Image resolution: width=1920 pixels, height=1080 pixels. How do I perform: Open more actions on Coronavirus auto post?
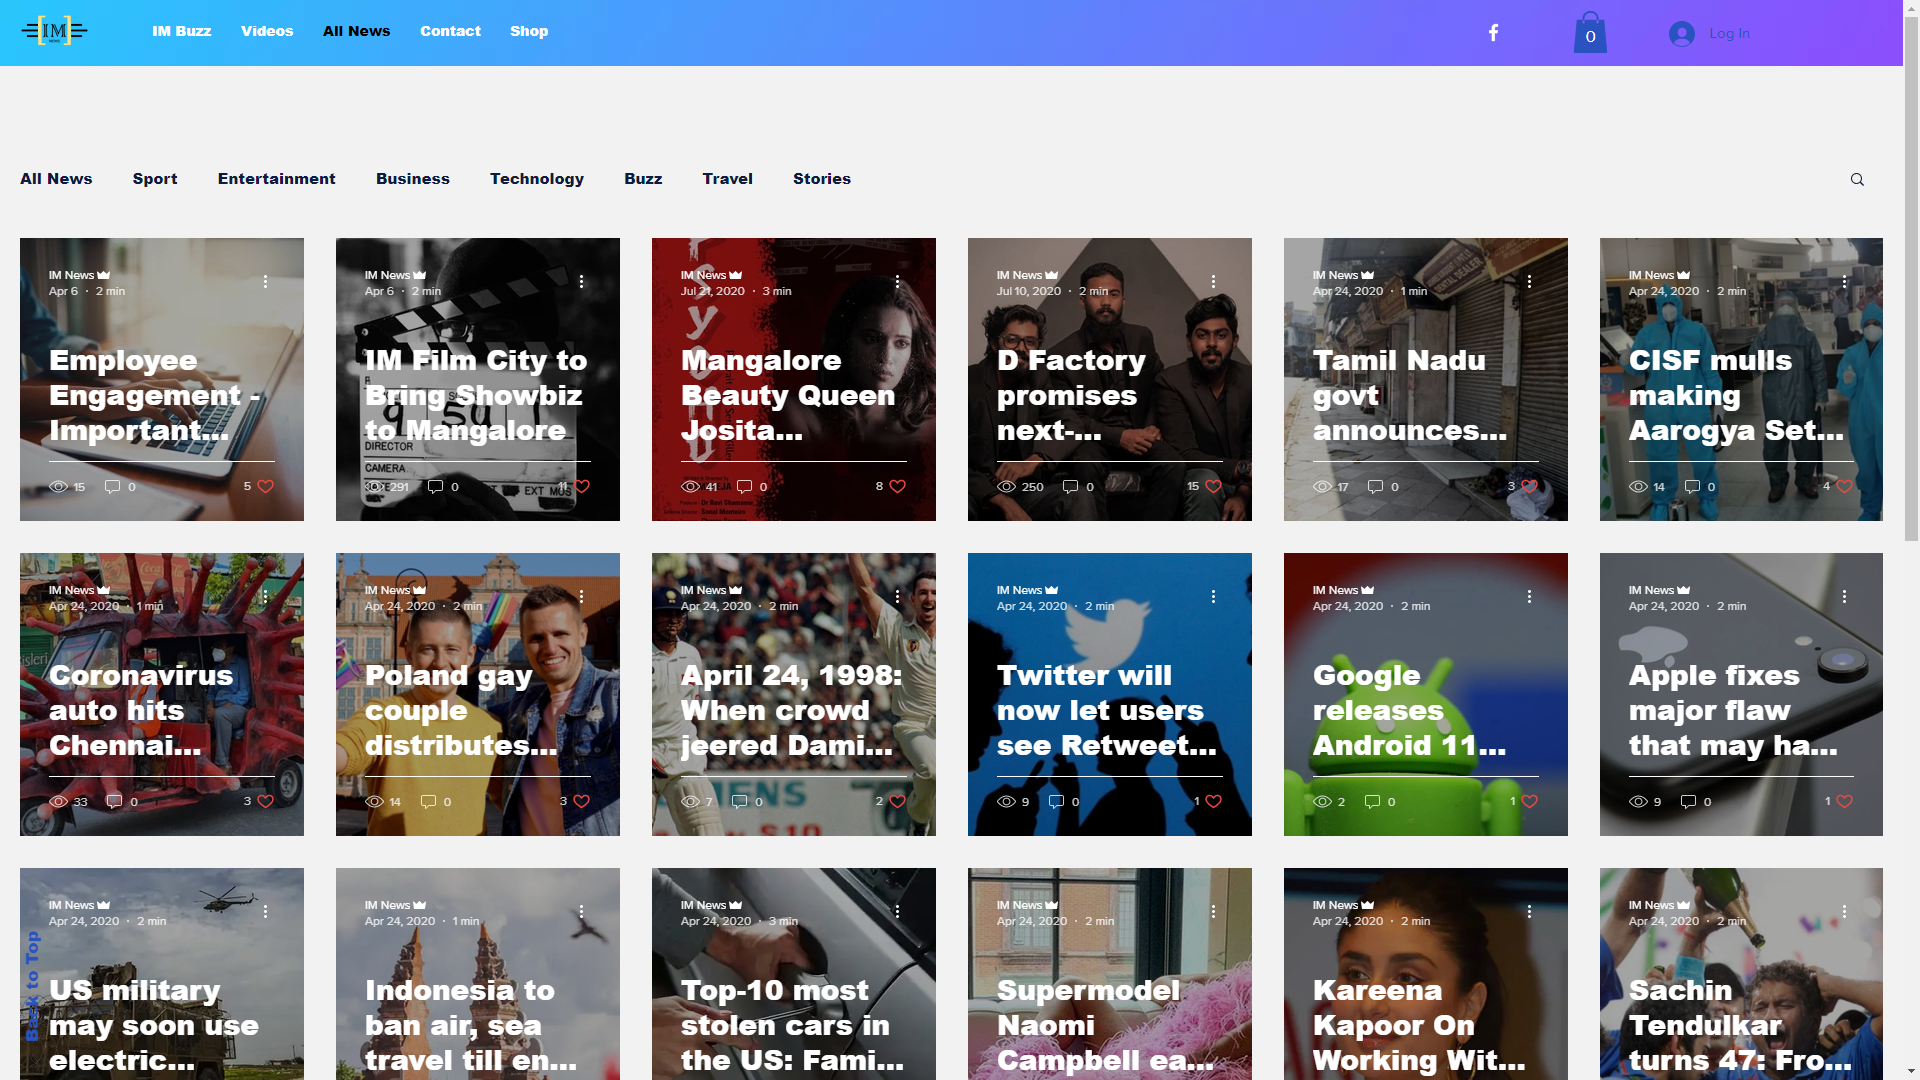[265, 597]
